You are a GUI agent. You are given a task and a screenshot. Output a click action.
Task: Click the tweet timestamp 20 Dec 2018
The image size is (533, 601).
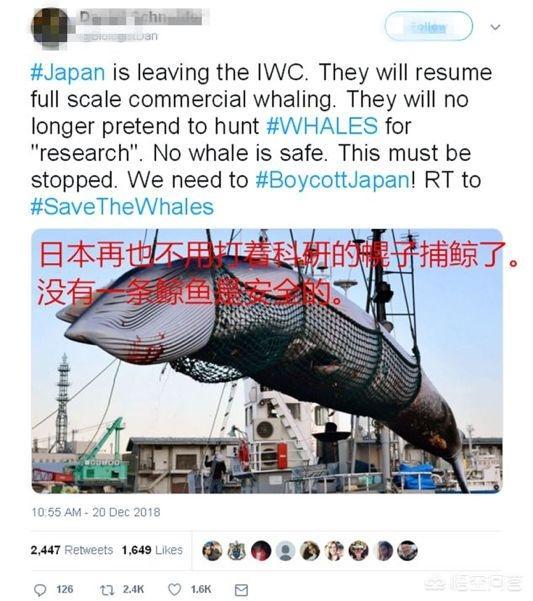[x=96, y=512]
